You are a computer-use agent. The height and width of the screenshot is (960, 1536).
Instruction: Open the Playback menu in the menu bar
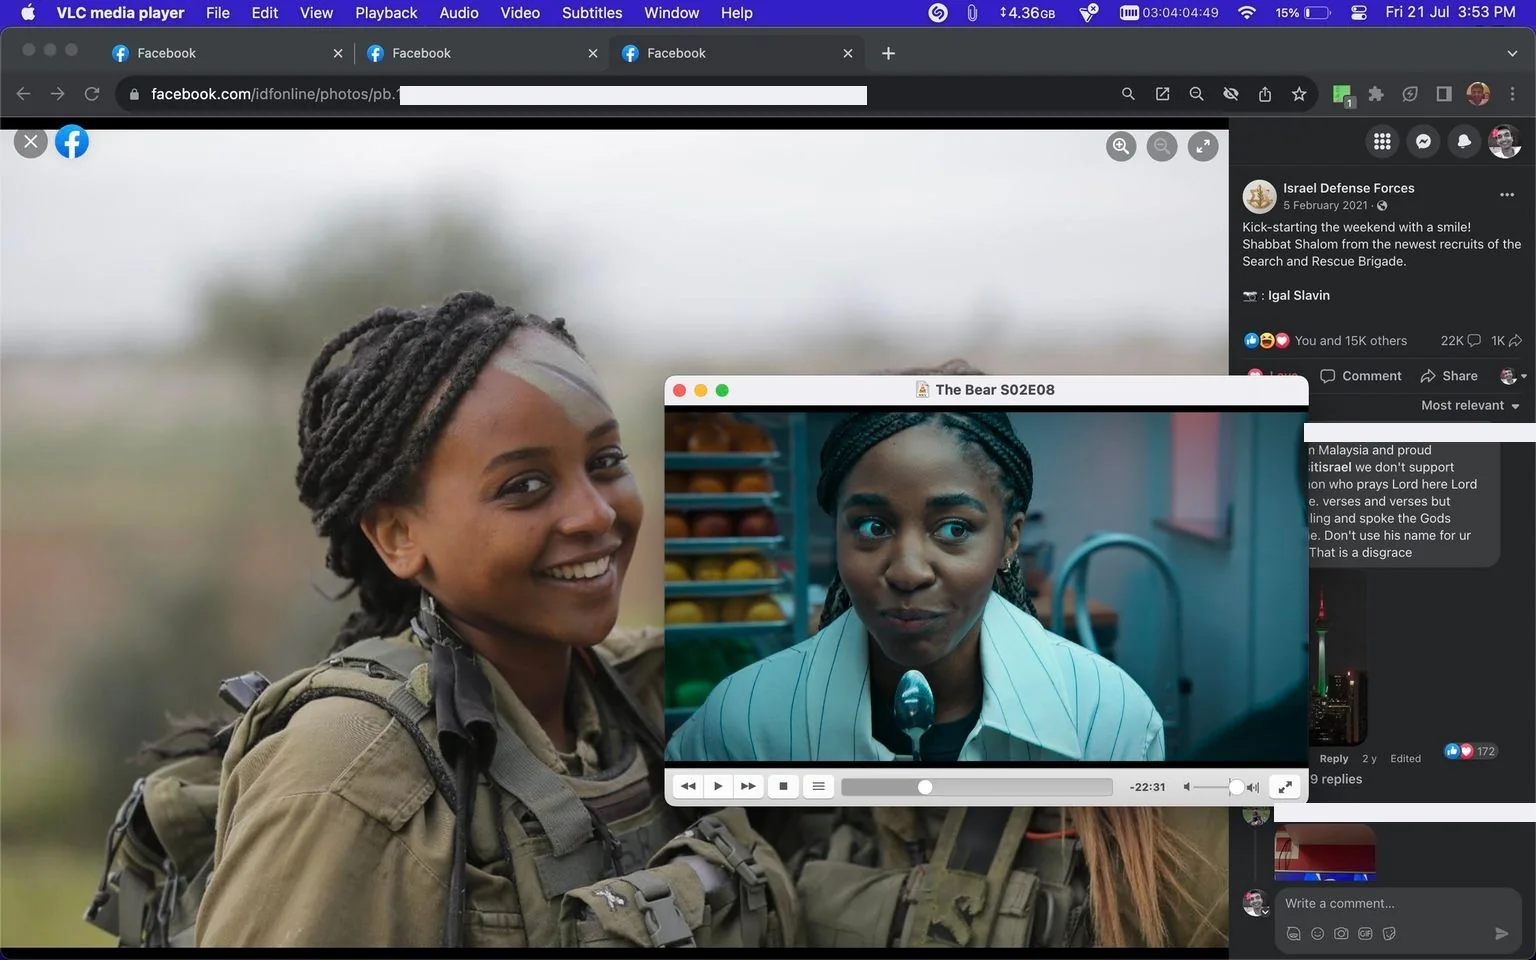[386, 13]
